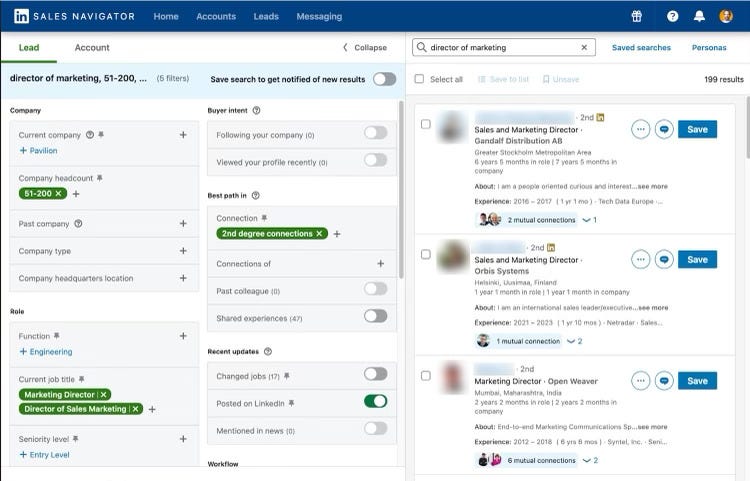Expand Past company filter
750x481 pixels.
pos(183,223)
